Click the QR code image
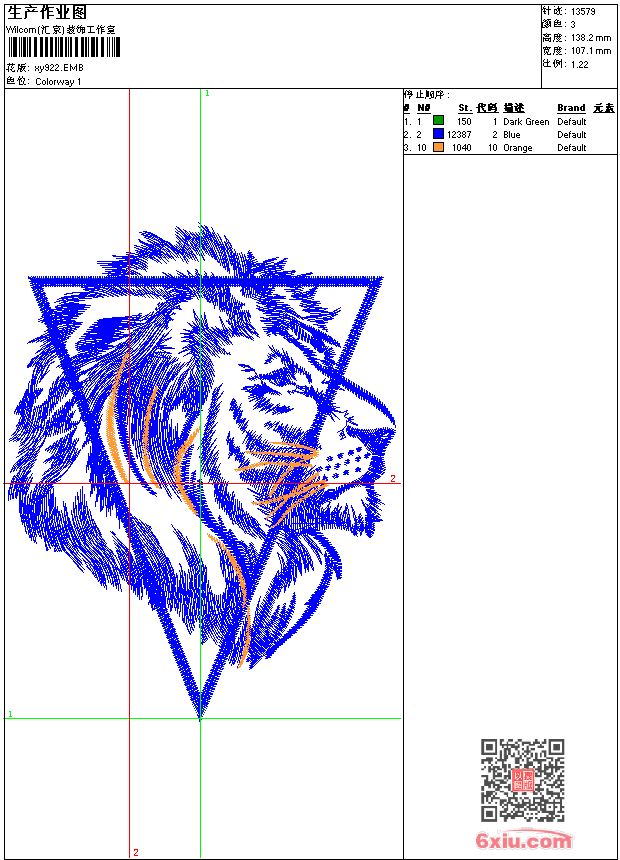Screen dimensions: 620x860 (523, 779)
